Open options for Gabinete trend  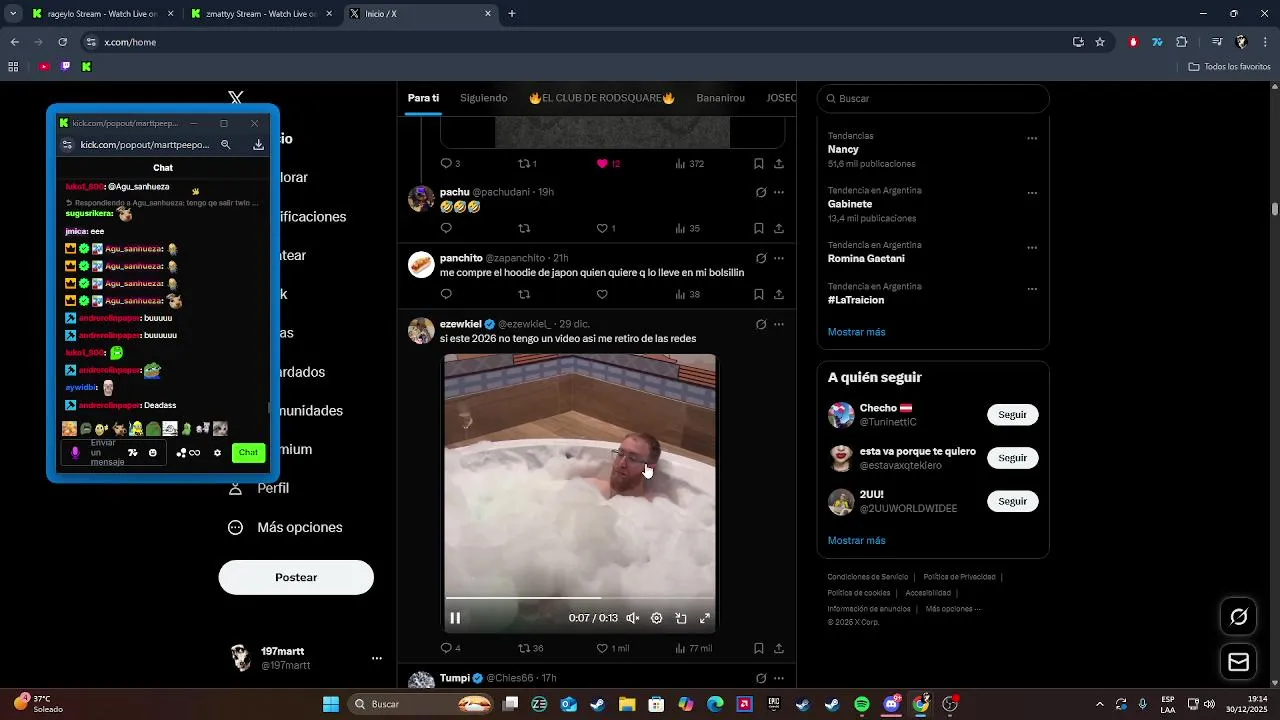tap(1032, 193)
